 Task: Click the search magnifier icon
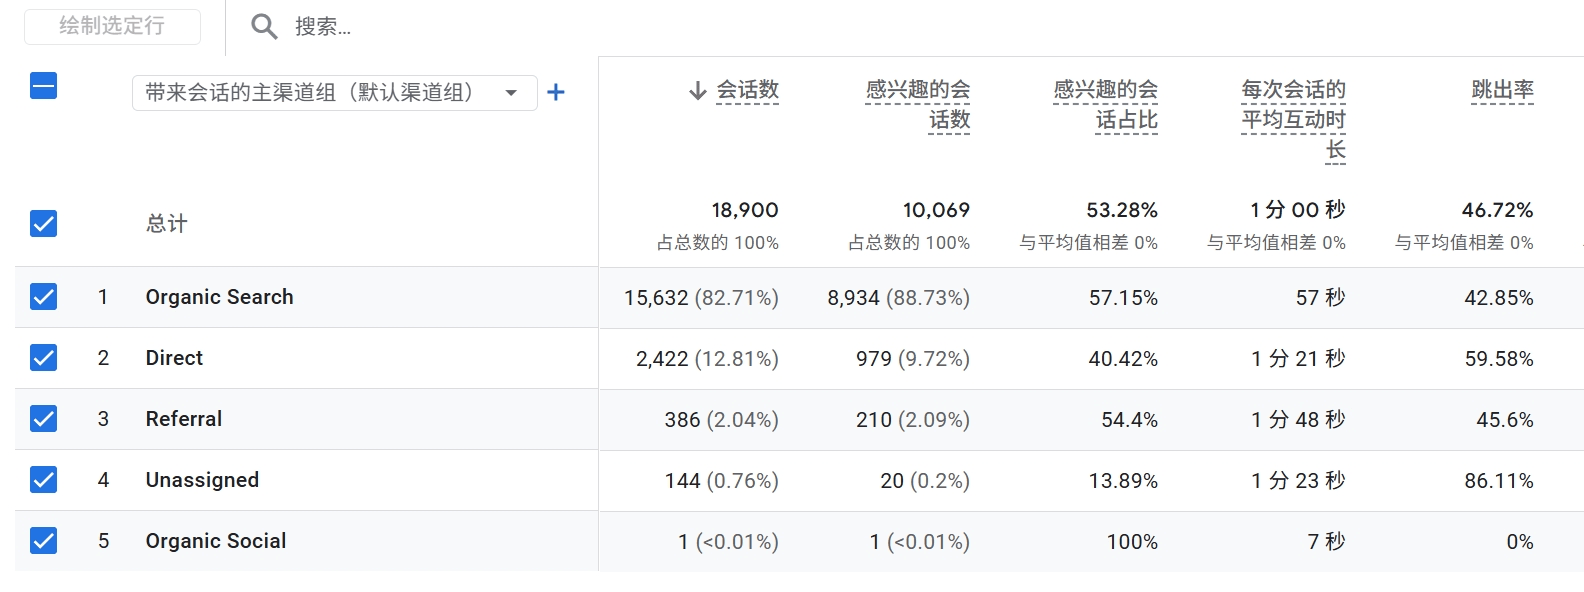point(264,27)
